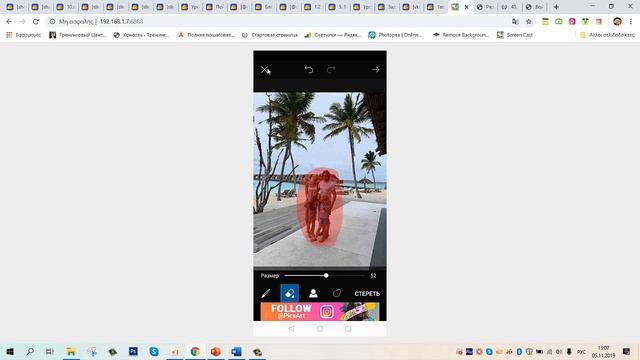640x360 pixels.
Task: Open the Windows Start menu
Action: tap(10, 351)
